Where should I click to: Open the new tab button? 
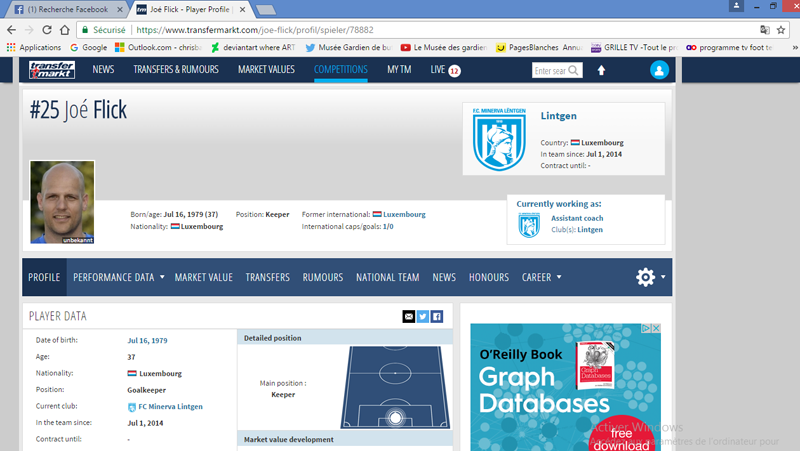[265, 9]
